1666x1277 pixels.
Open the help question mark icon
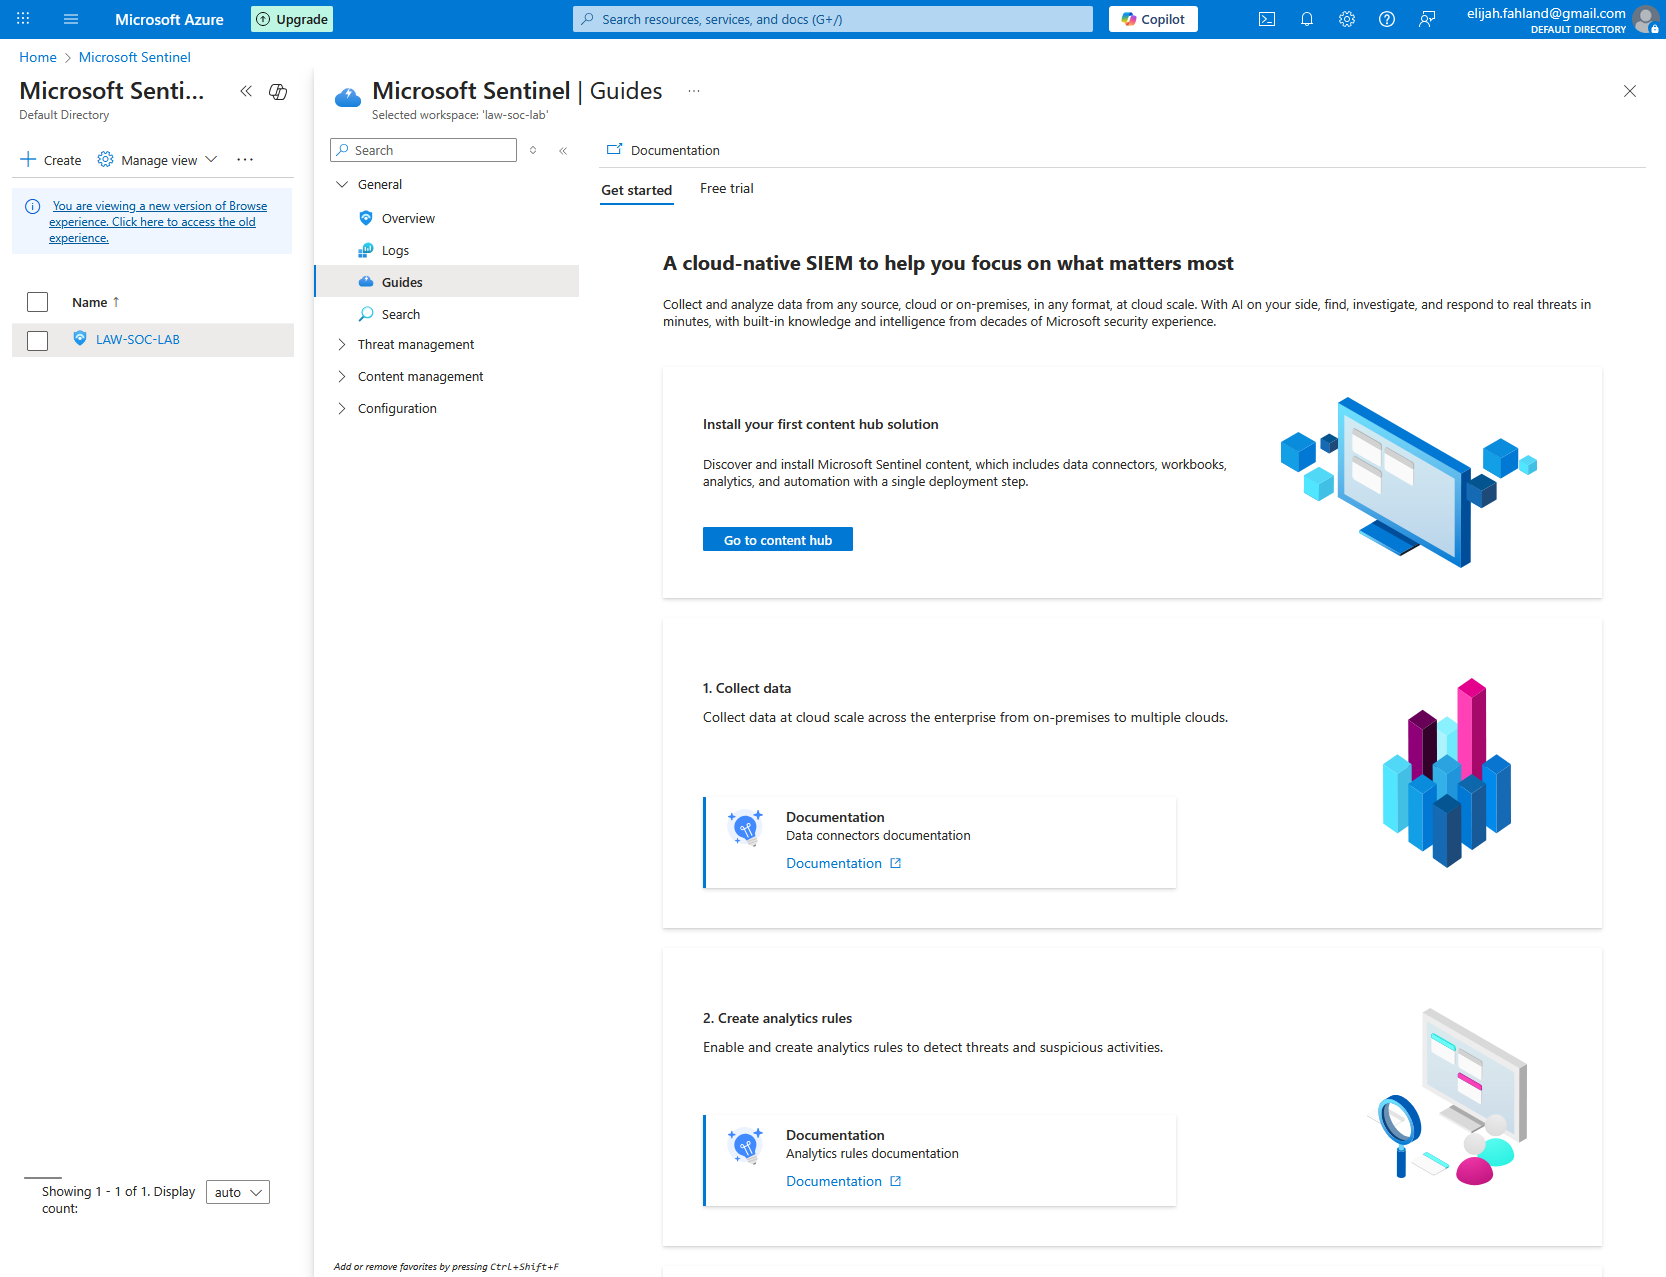click(1387, 19)
